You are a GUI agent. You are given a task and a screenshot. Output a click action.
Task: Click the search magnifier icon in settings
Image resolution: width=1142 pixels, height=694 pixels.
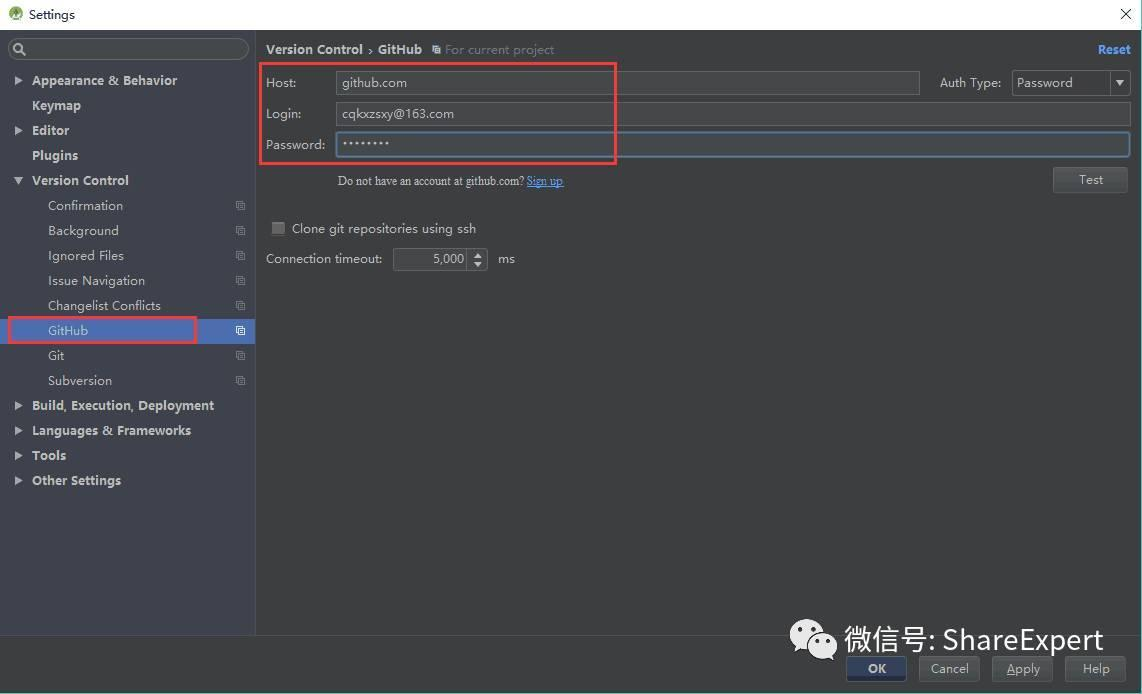20,49
